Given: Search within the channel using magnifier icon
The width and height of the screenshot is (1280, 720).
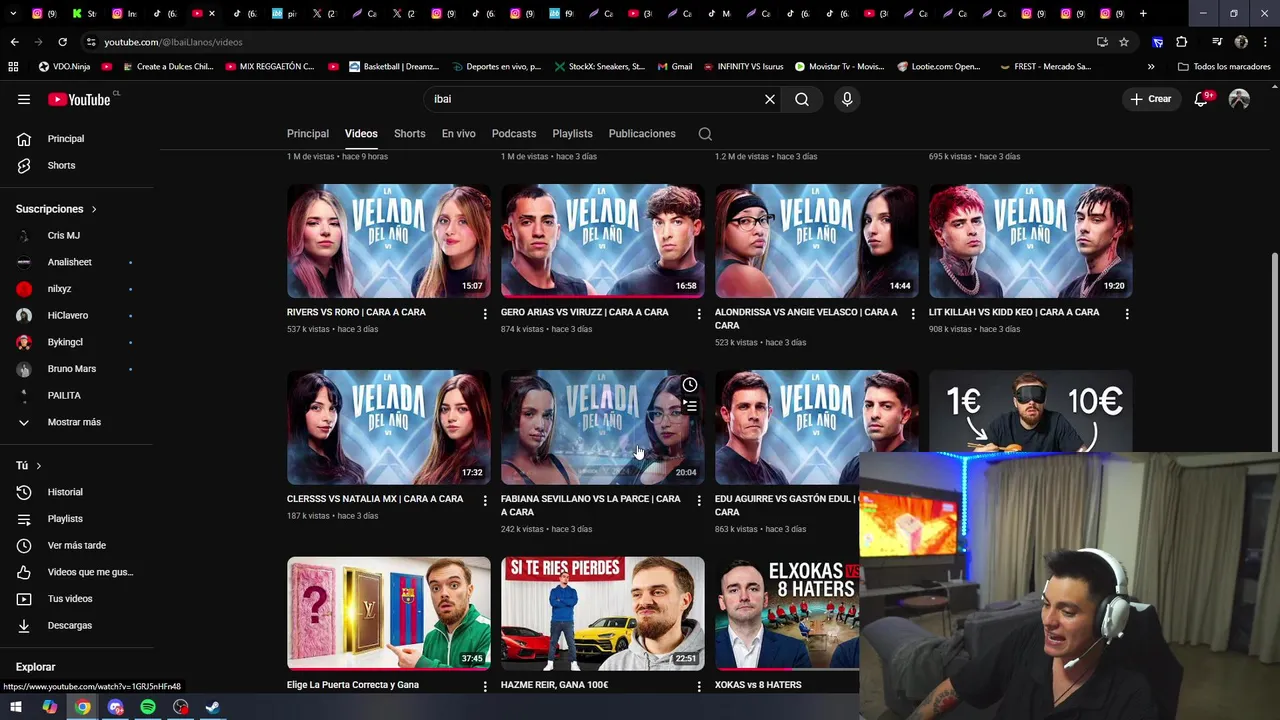Looking at the screenshot, I should pos(705,134).
